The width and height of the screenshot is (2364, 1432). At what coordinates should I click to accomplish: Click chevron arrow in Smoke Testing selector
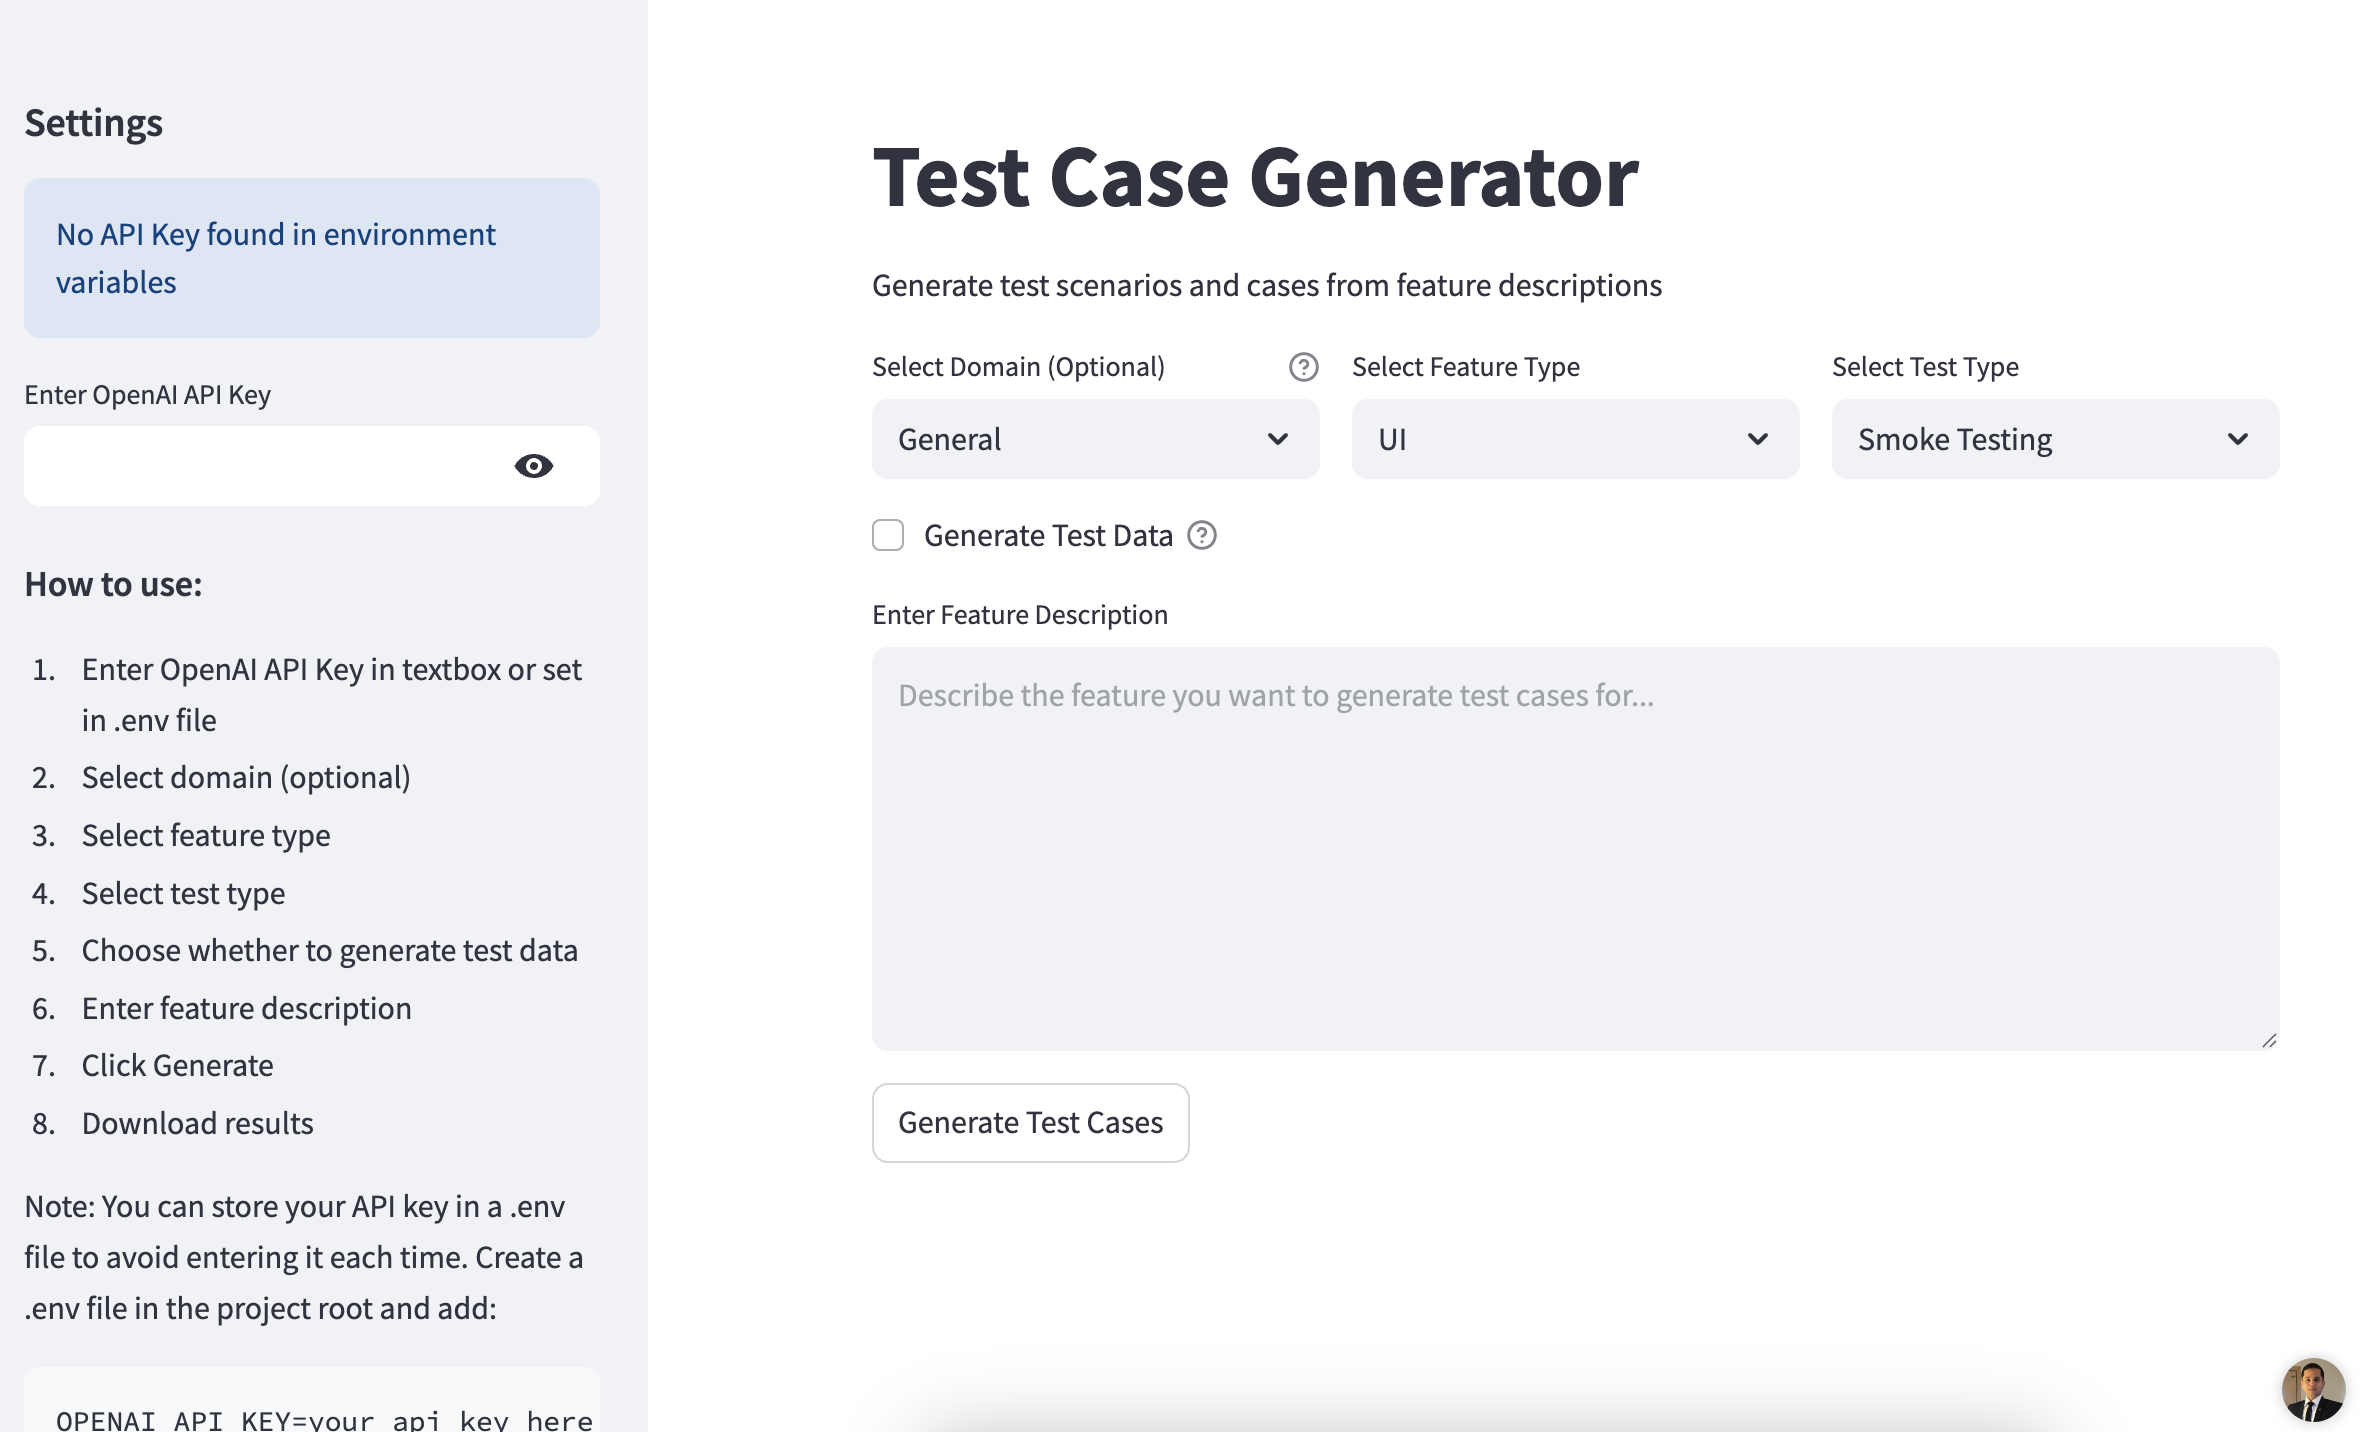click(x=2237, y=439)
